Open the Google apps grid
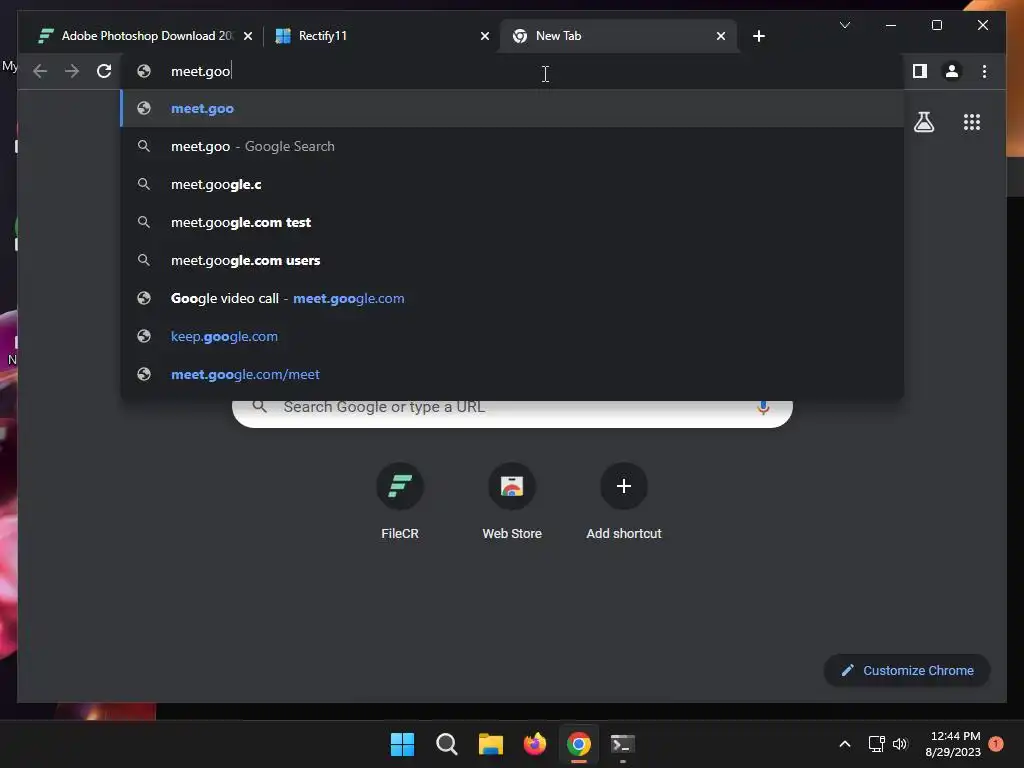 972,122
